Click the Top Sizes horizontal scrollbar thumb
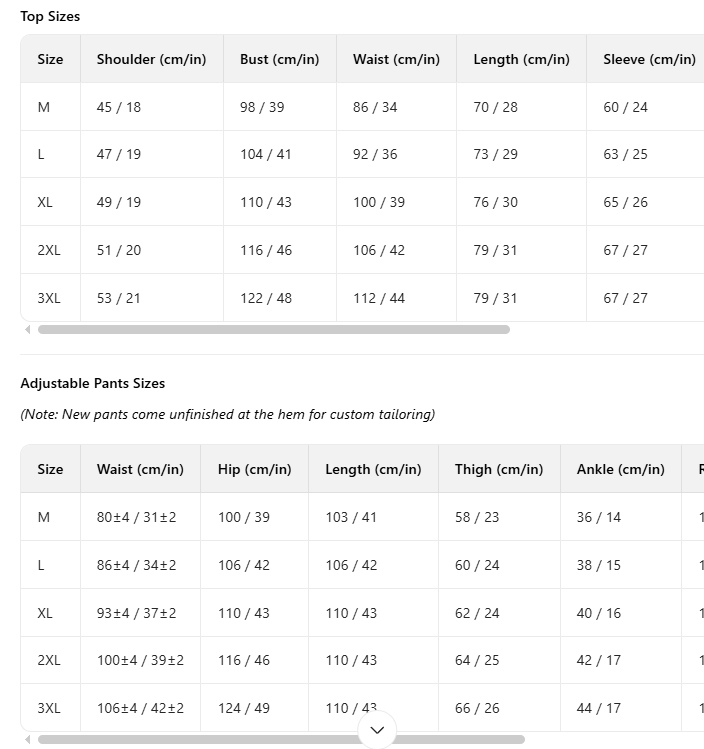 [x=274, y=330]
